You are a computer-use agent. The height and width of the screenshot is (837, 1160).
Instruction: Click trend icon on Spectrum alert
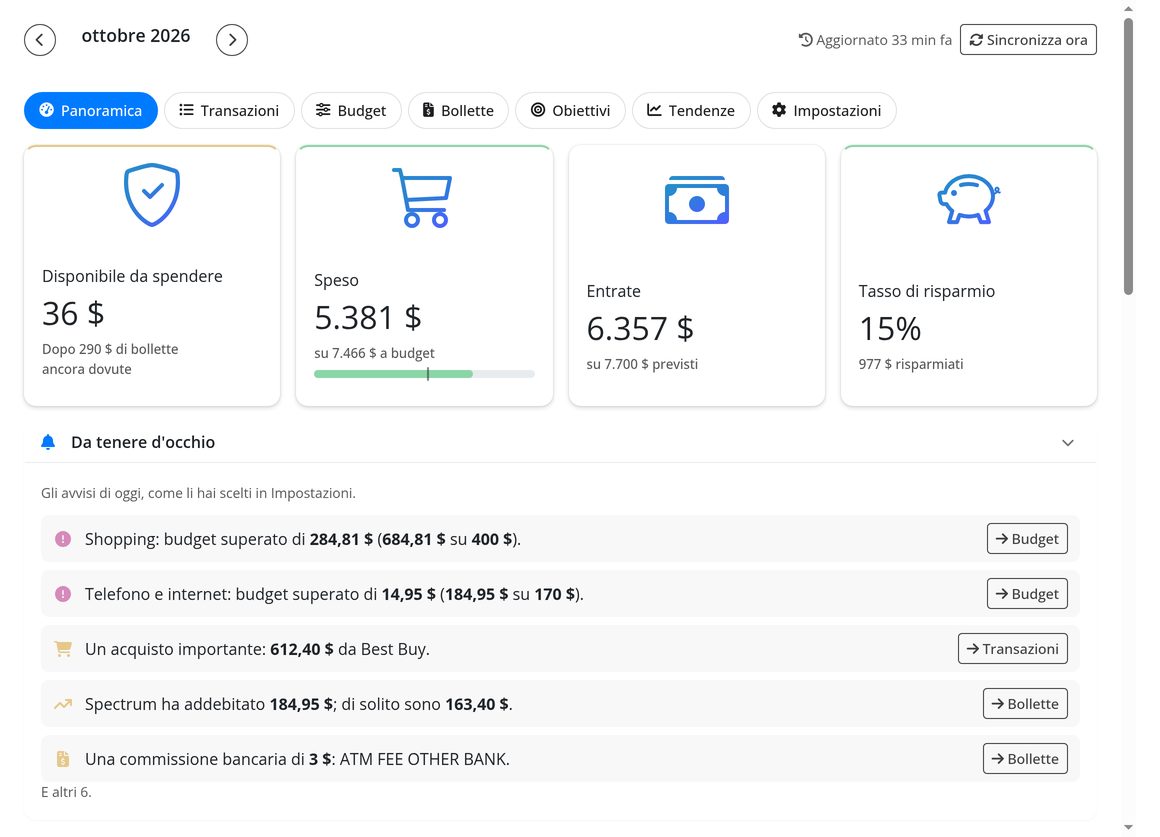tap(63, 704)
